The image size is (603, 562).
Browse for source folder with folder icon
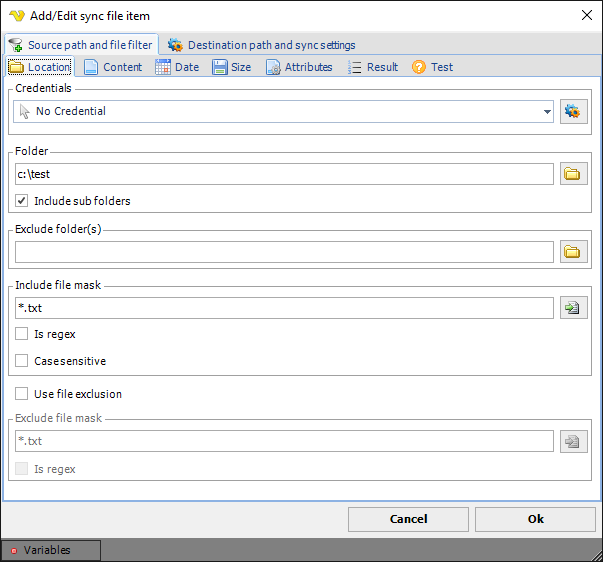tap(573, 175)
